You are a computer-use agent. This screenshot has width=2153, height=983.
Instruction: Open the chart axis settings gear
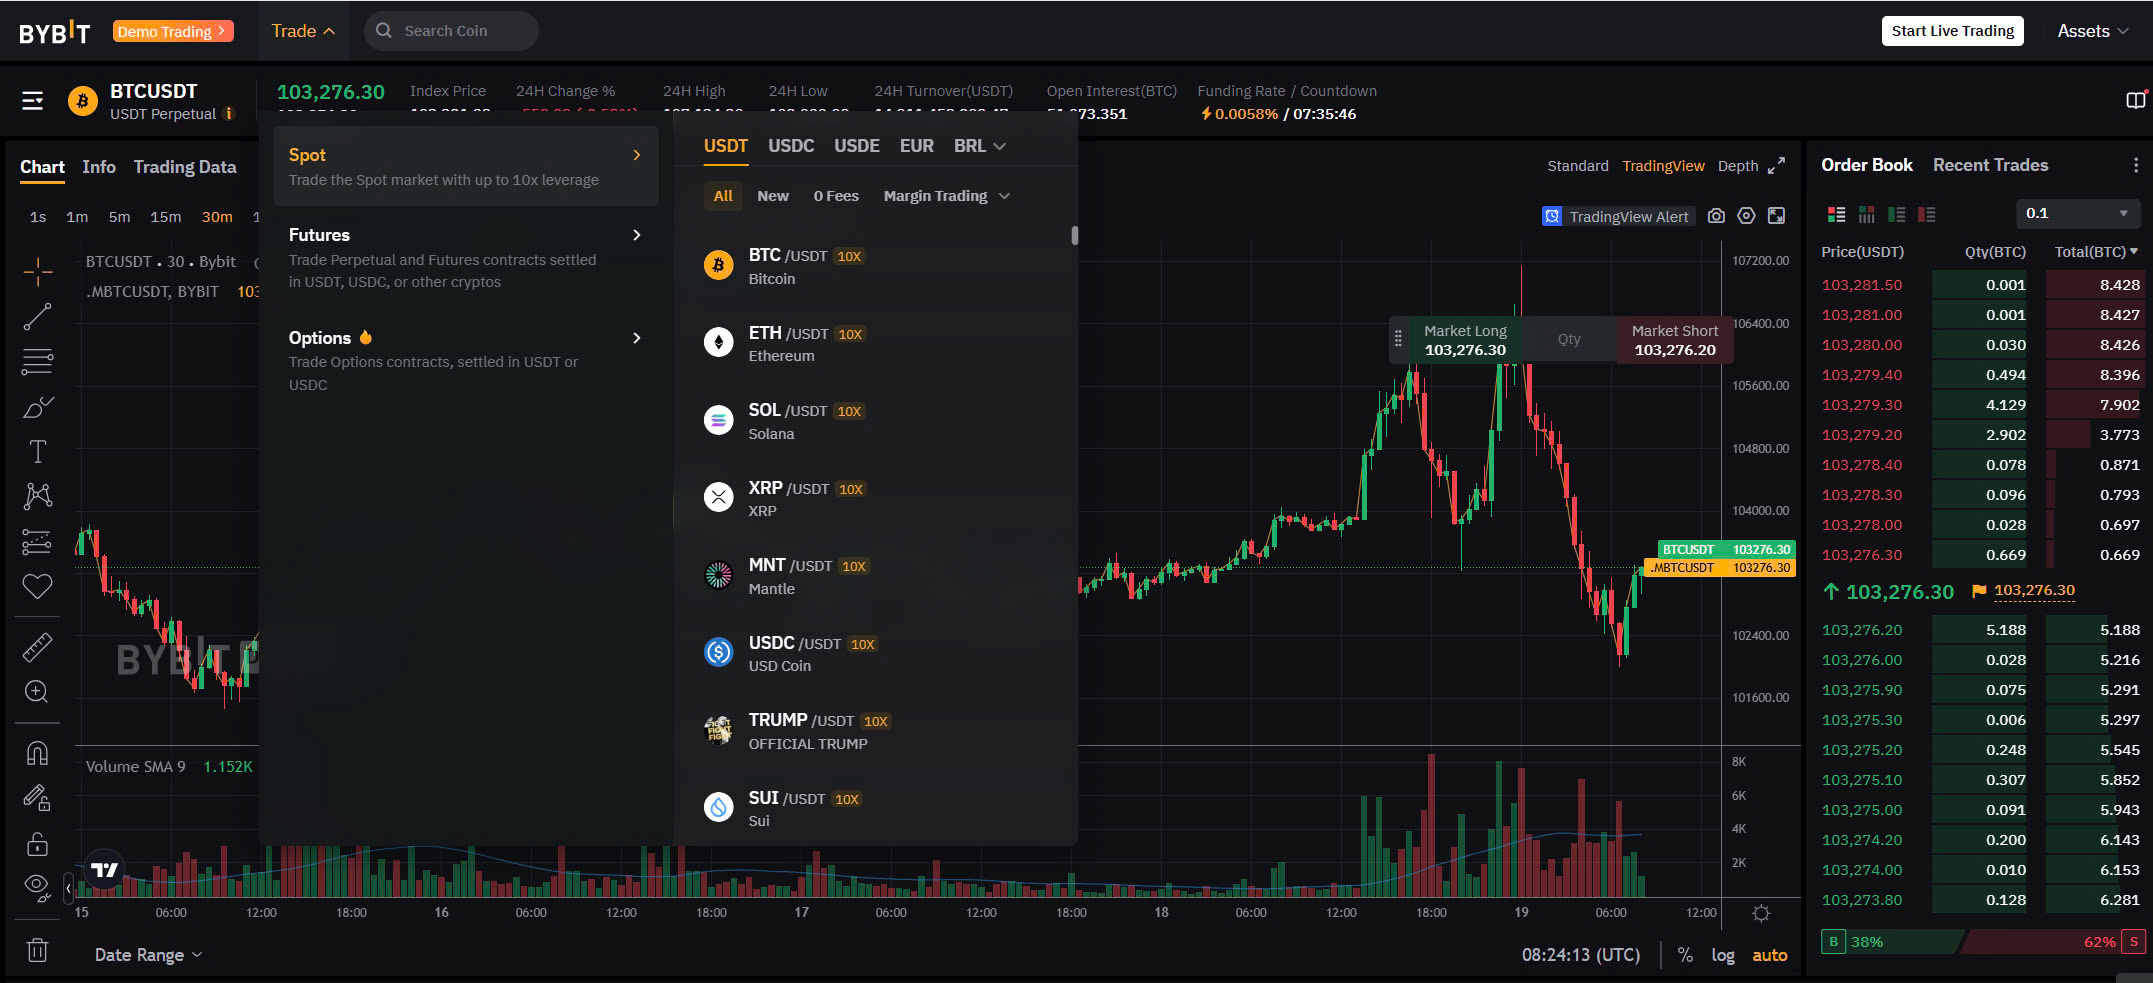pos(1762,914)
